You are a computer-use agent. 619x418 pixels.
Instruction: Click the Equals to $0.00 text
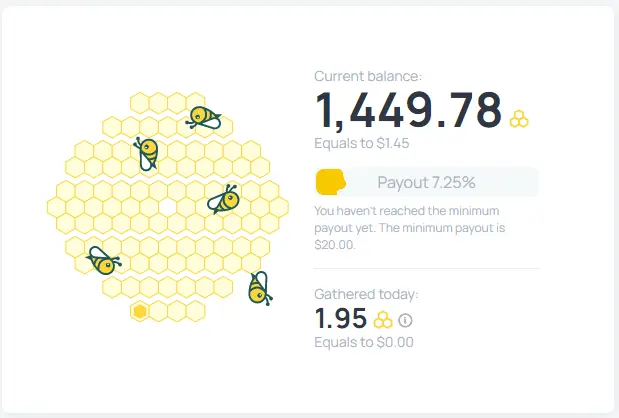[x=364, y=342]
